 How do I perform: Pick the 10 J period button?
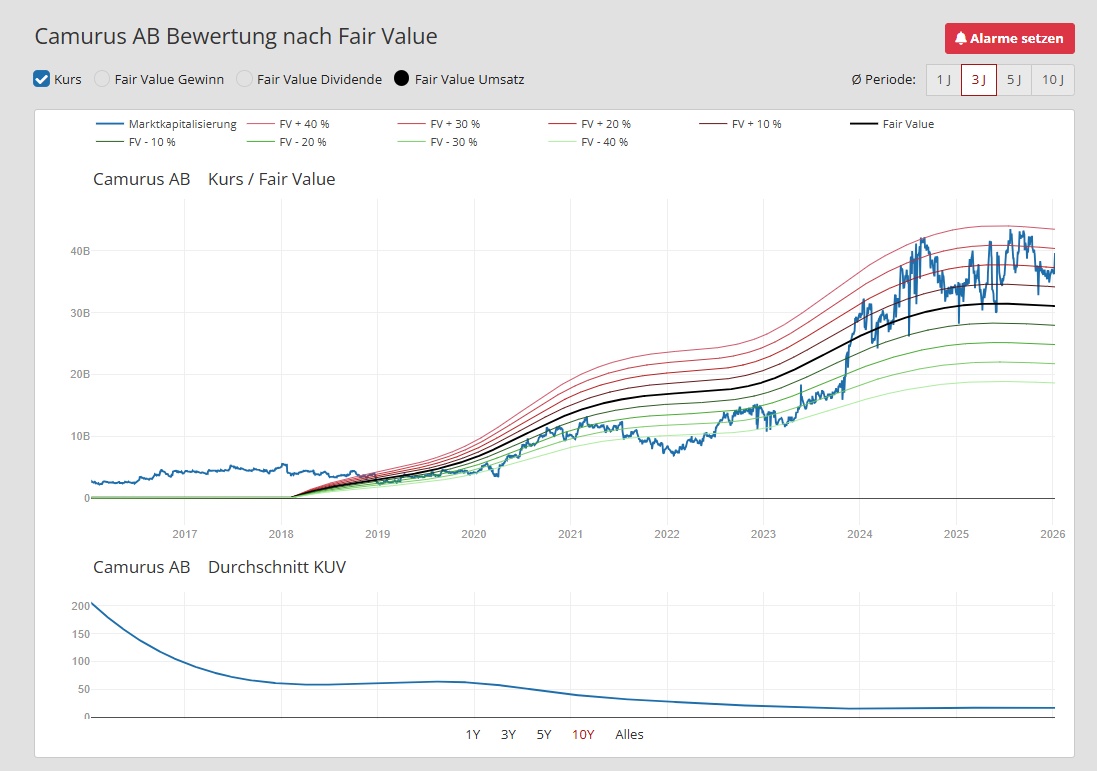[1052, 80]
